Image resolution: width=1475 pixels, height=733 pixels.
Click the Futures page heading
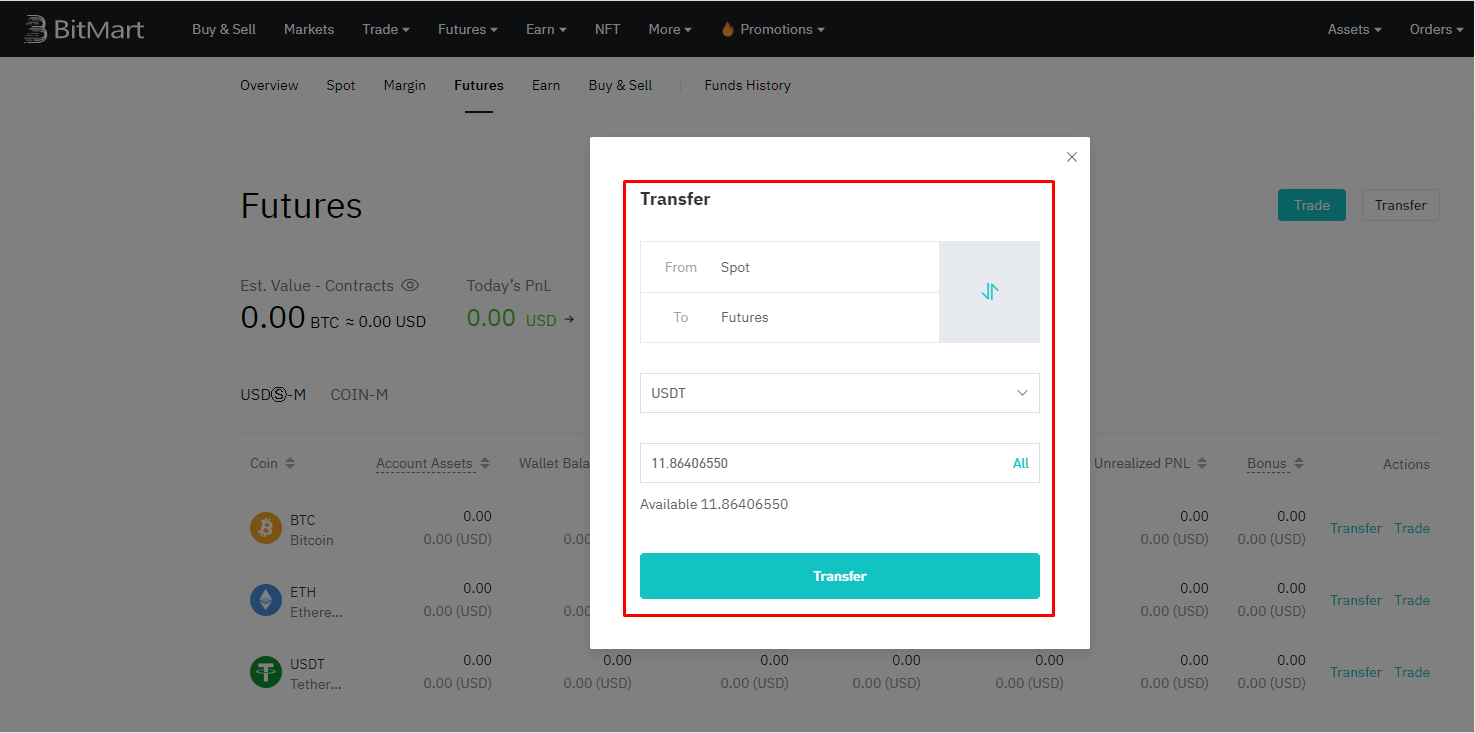(x=301, y=206)
